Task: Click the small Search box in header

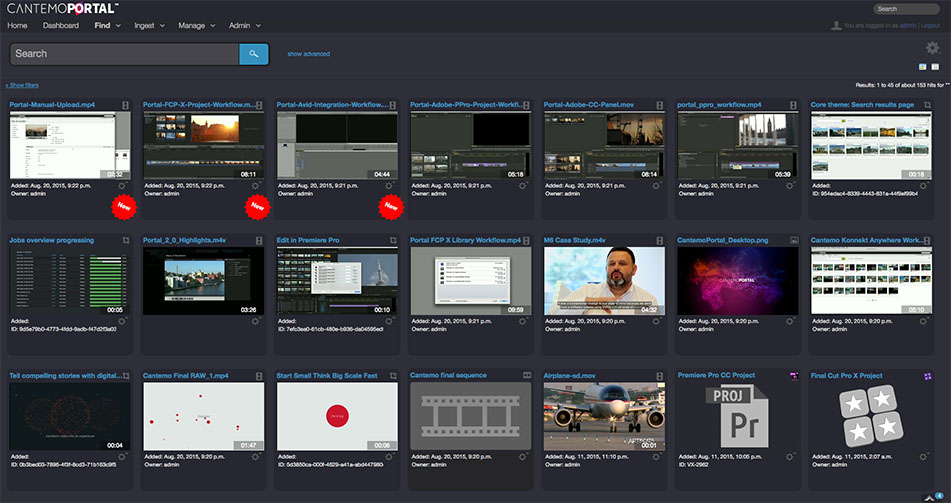Action: (906, 9)
